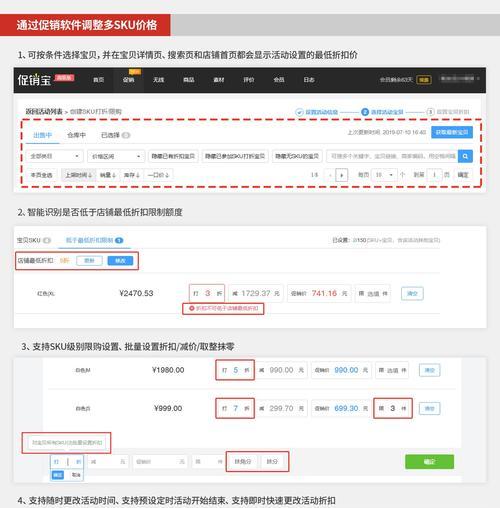500x508 pixels.
Task: Toggle 隐藏已参加SKU打折宝贝 filter
Action: tap(235, 156)
